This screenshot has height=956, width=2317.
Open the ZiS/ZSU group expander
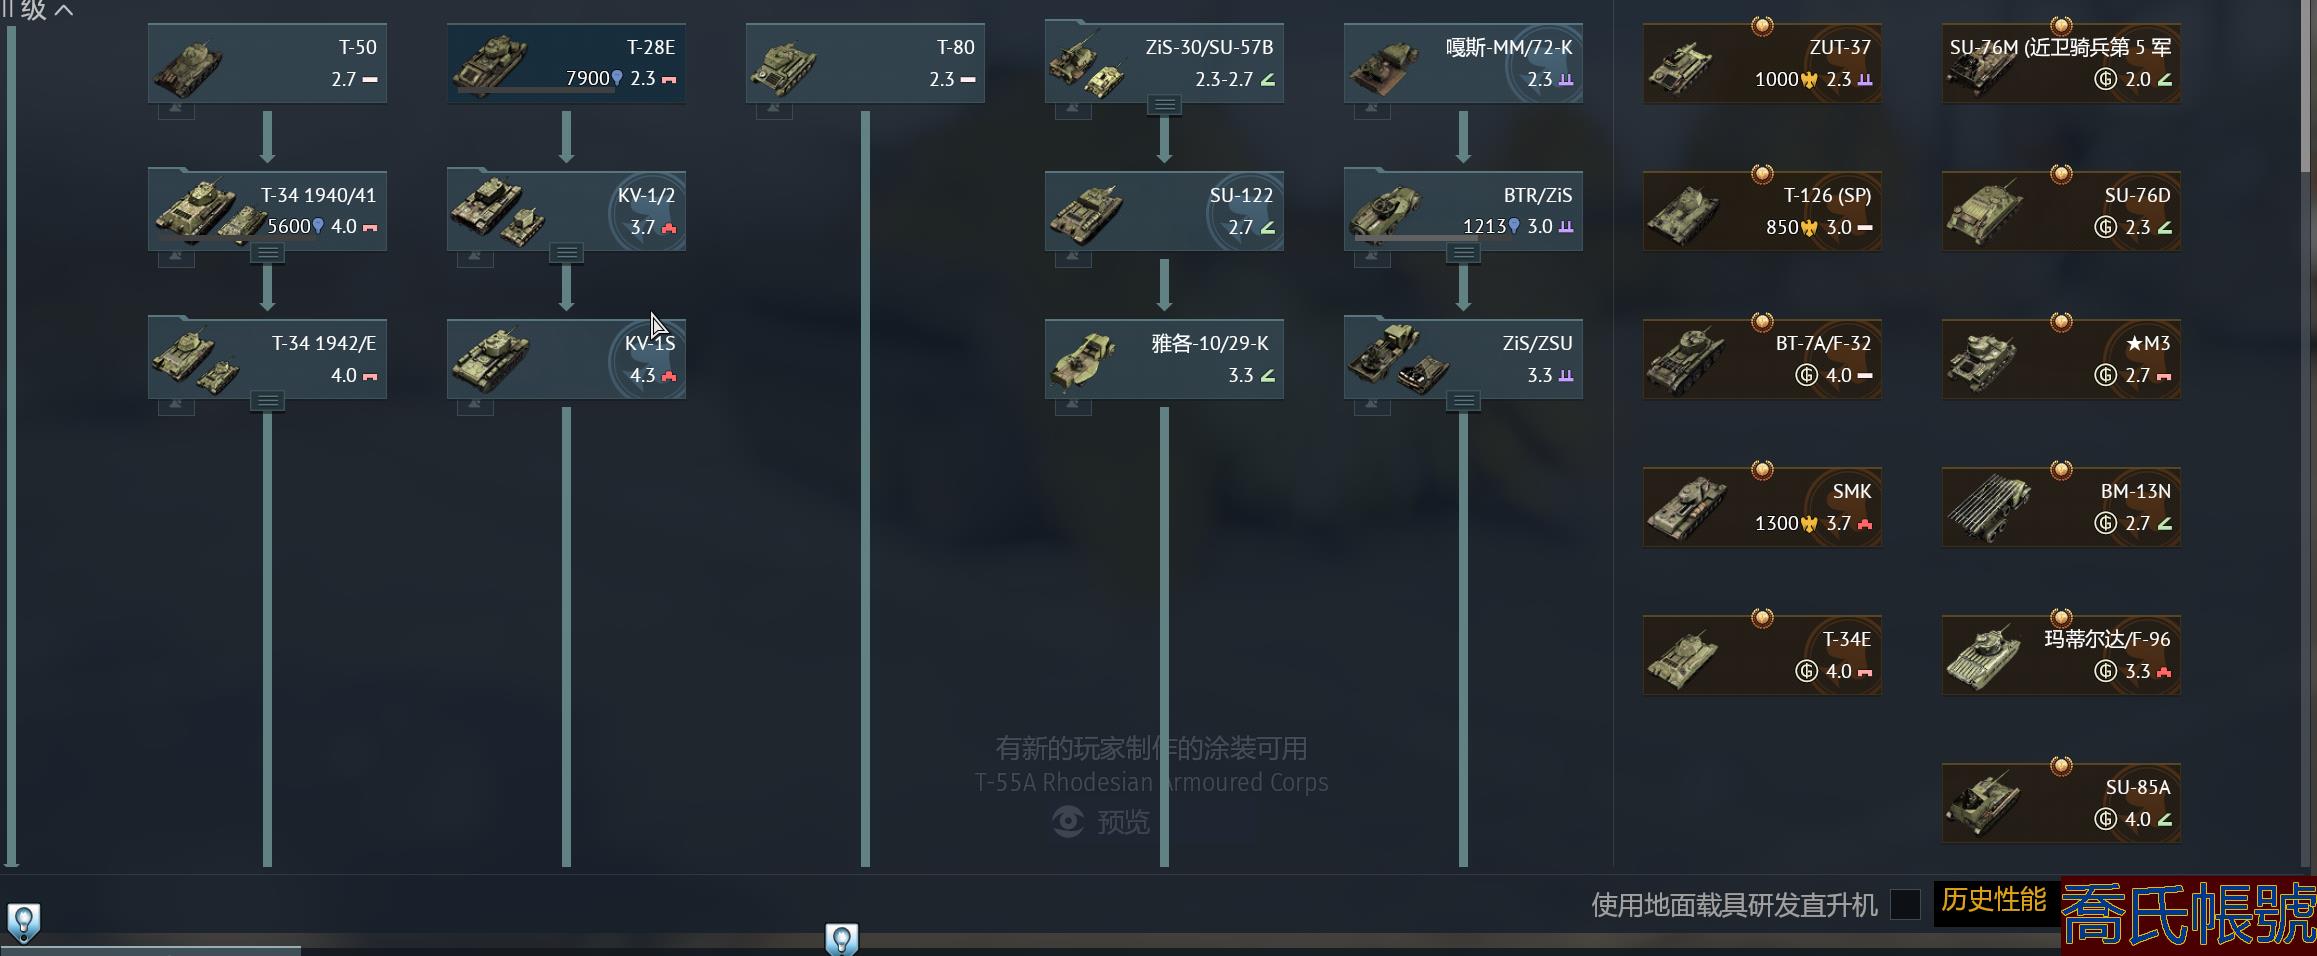(x=1463, y=401)
